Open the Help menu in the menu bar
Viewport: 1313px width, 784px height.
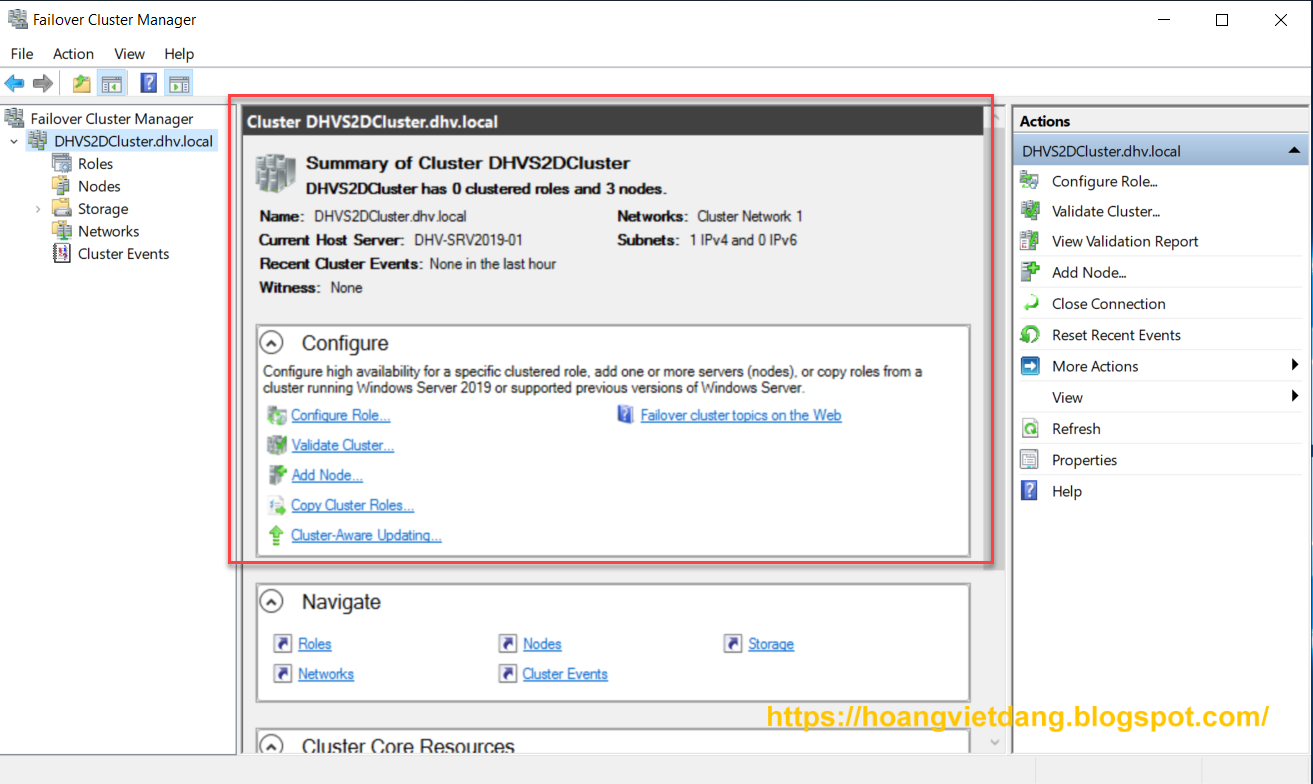coord(179,54)
